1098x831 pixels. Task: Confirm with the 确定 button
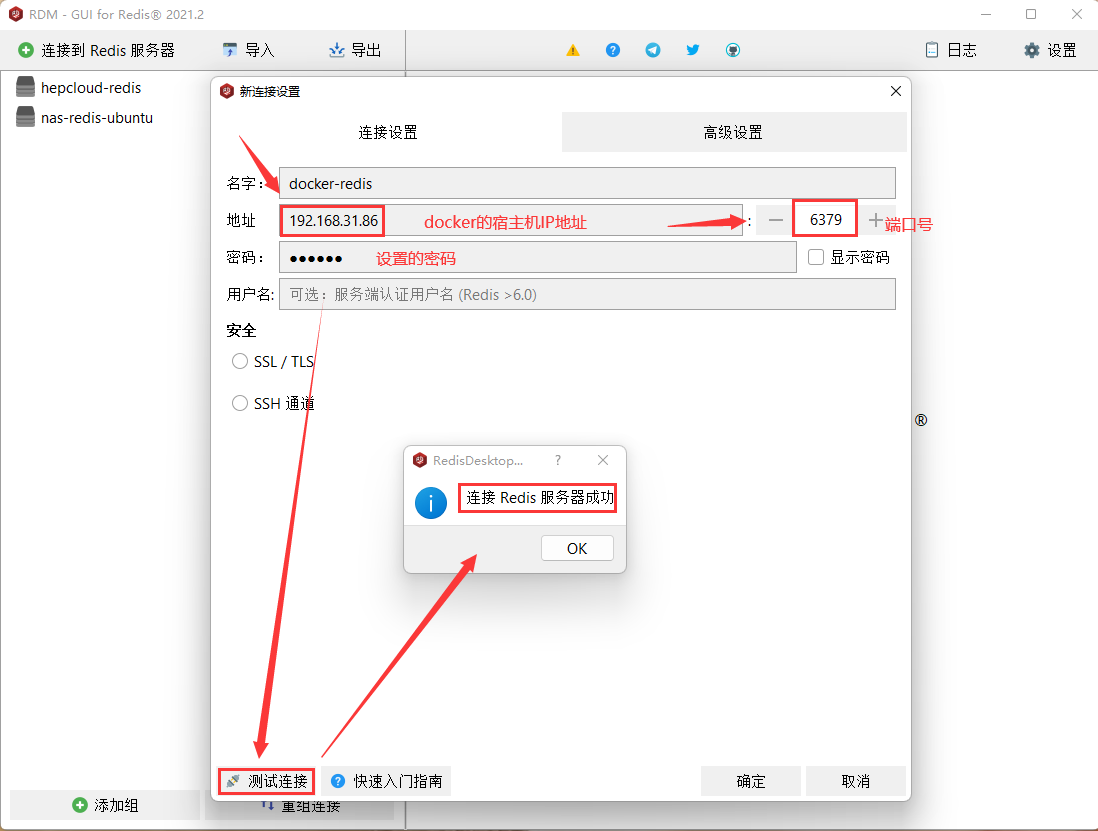(x=751, y=781)
